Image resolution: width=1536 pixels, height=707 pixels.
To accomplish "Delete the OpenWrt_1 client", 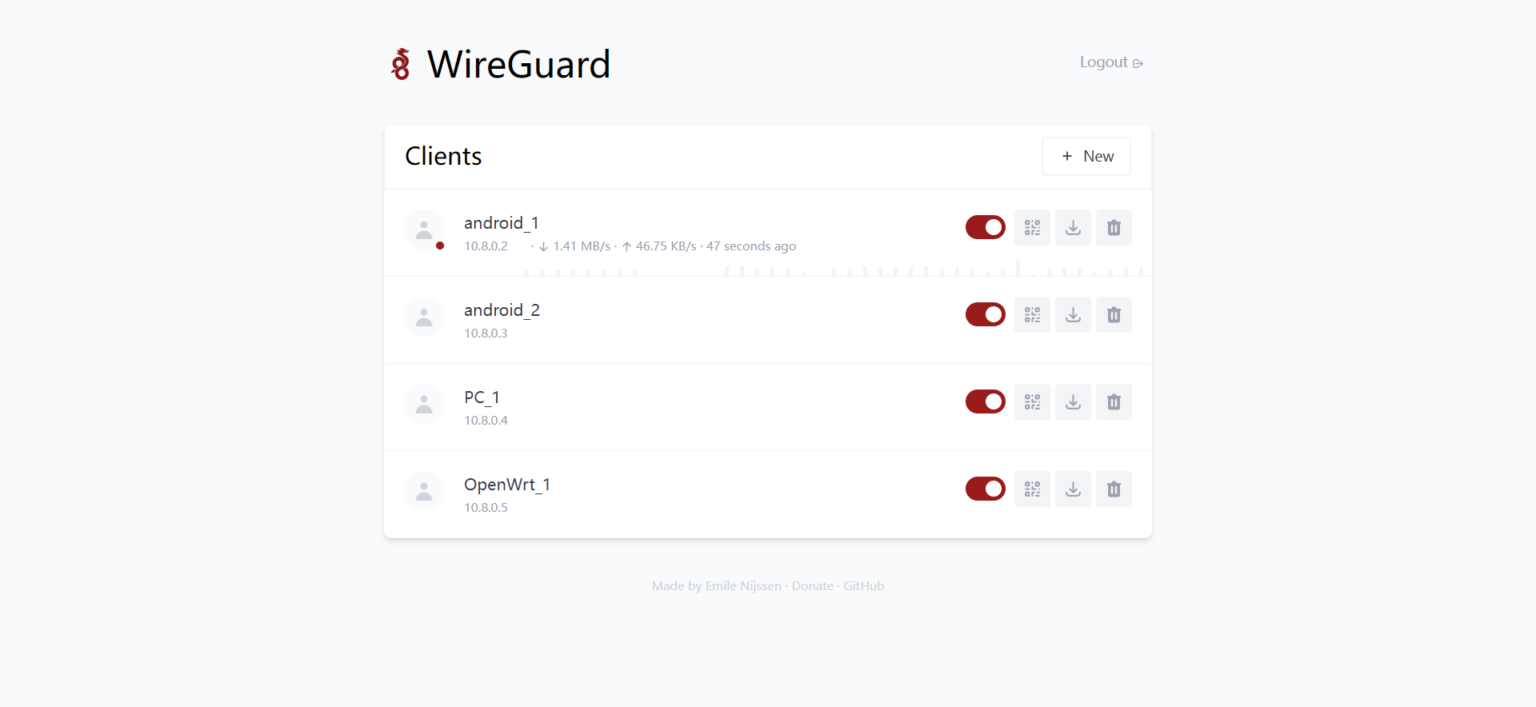I will point(1113,489).
